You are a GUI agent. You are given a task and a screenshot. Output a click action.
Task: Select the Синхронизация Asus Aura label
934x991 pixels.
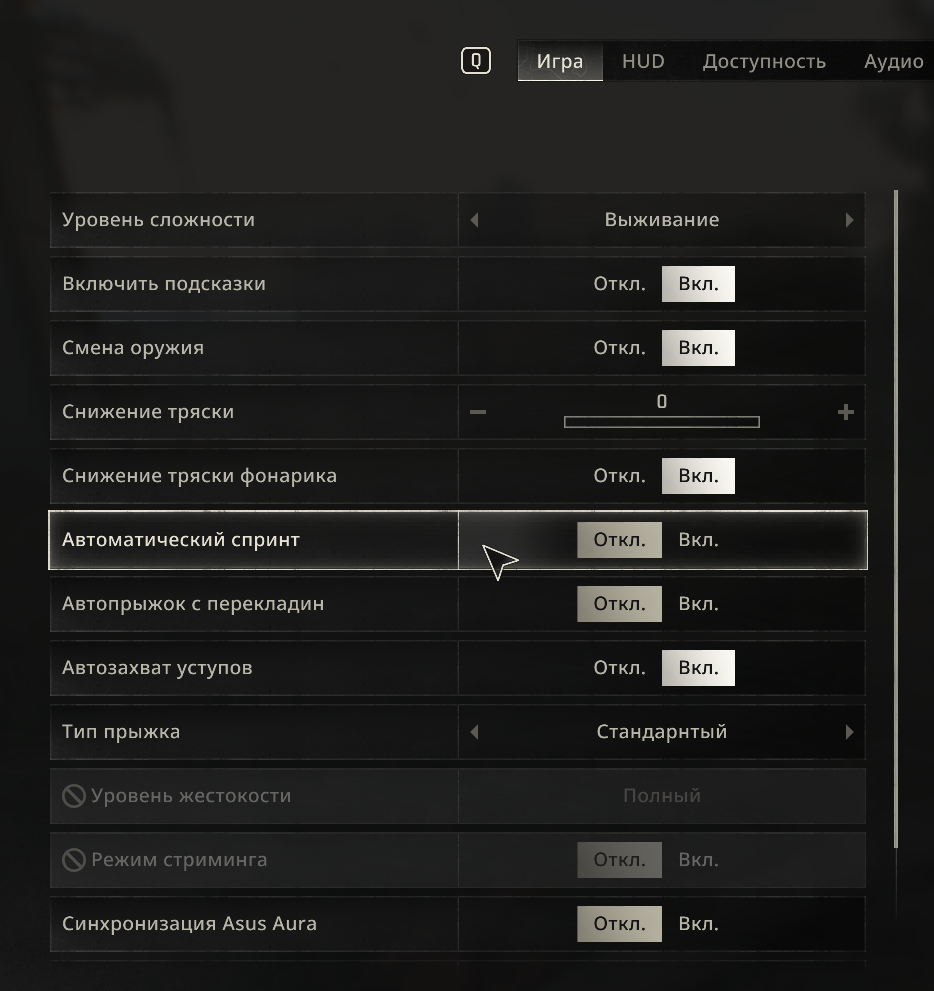(189, 924)
